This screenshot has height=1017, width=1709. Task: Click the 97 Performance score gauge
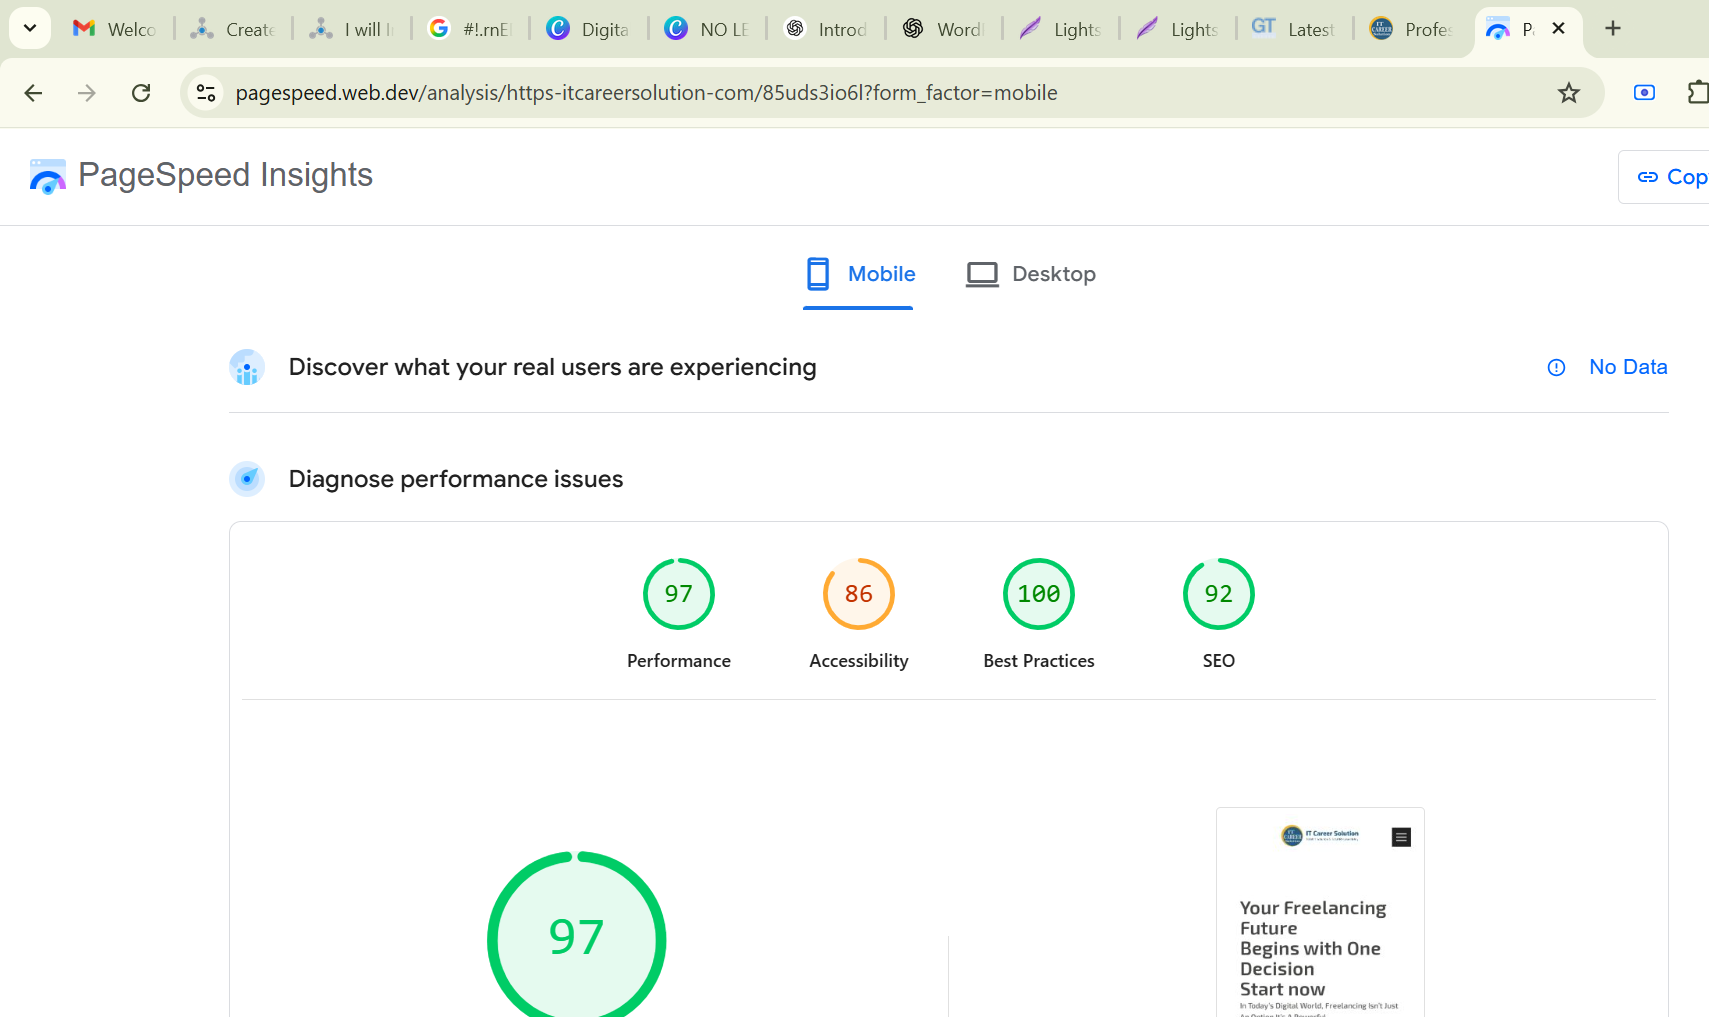coord(679,593)
